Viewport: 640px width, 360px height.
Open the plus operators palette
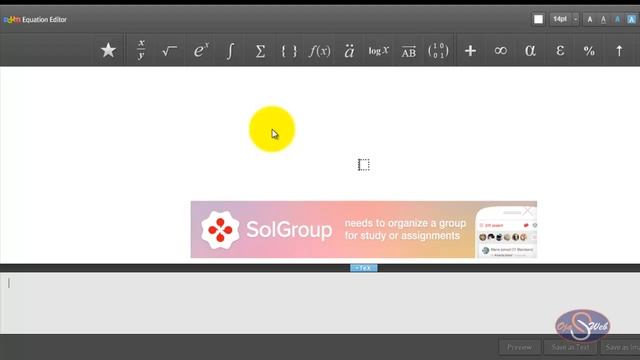click(x=470, y=51)
